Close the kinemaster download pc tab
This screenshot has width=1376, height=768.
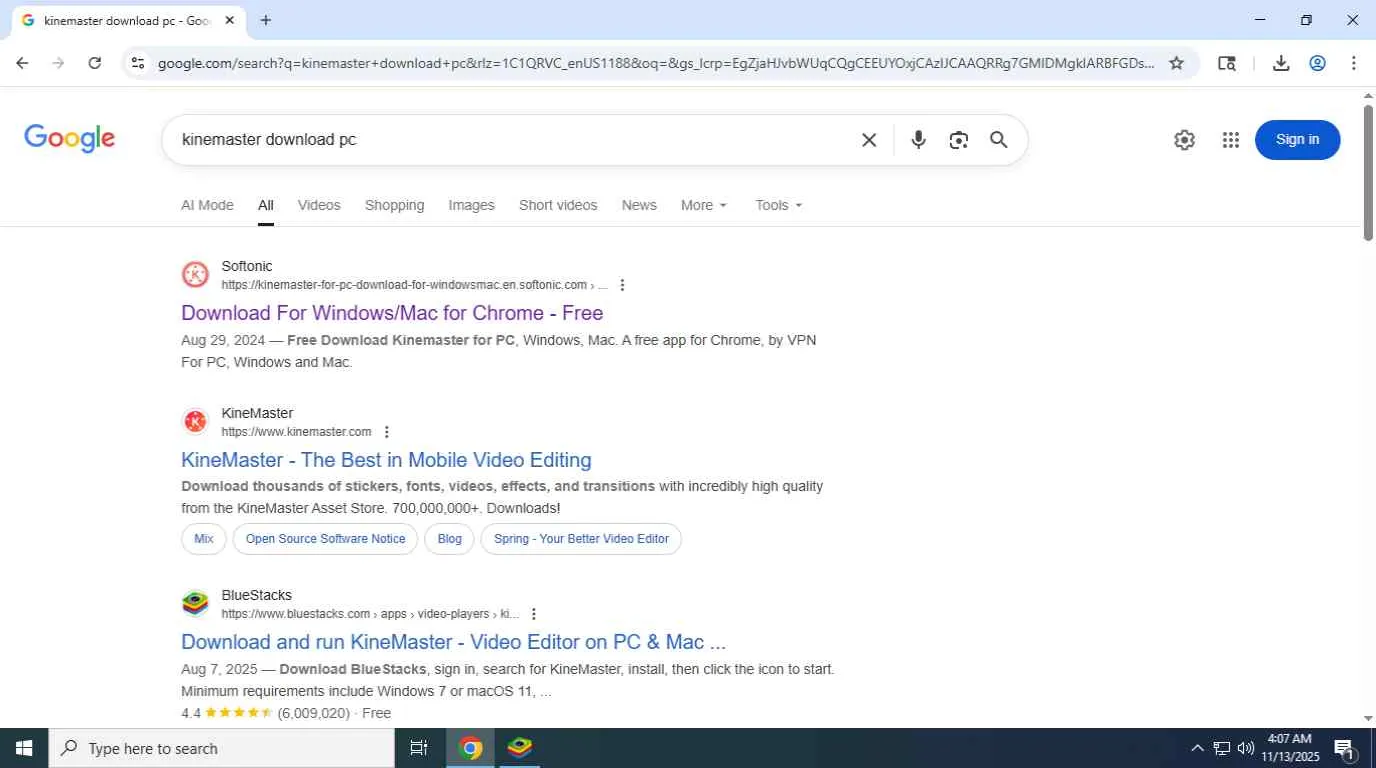pos(229,20)
